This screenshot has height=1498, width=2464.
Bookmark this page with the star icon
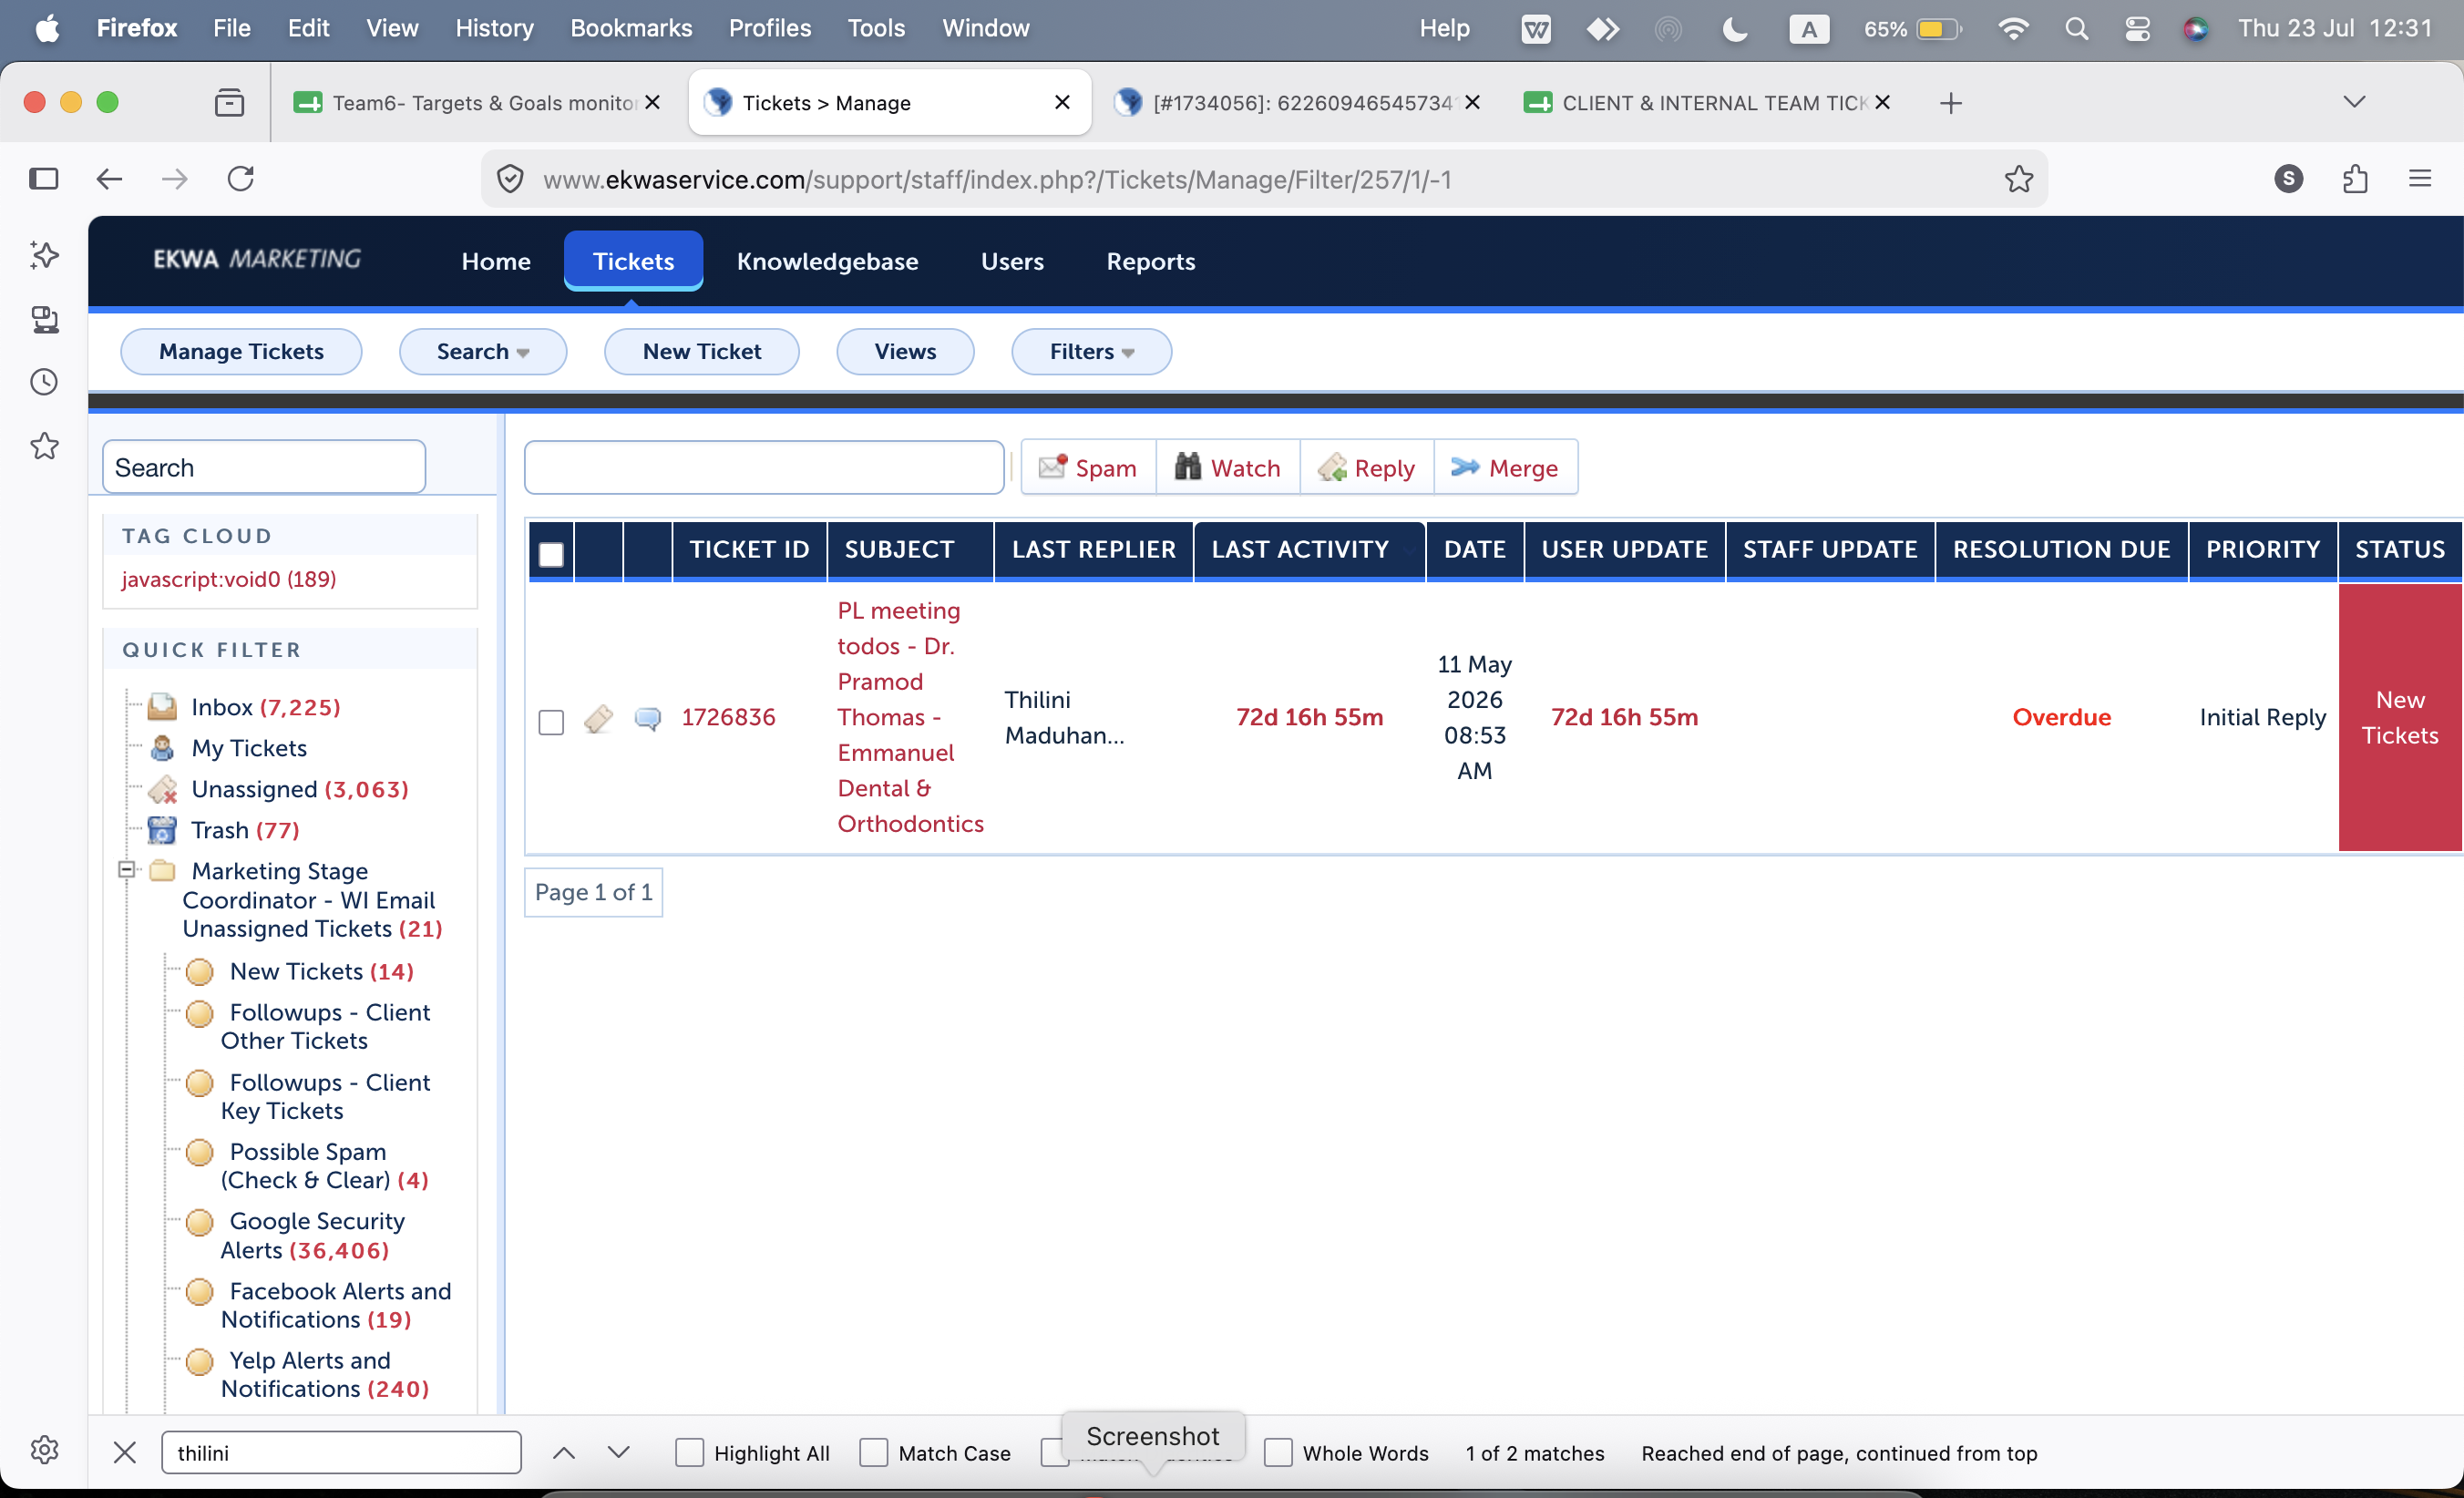pos(2019,179)
